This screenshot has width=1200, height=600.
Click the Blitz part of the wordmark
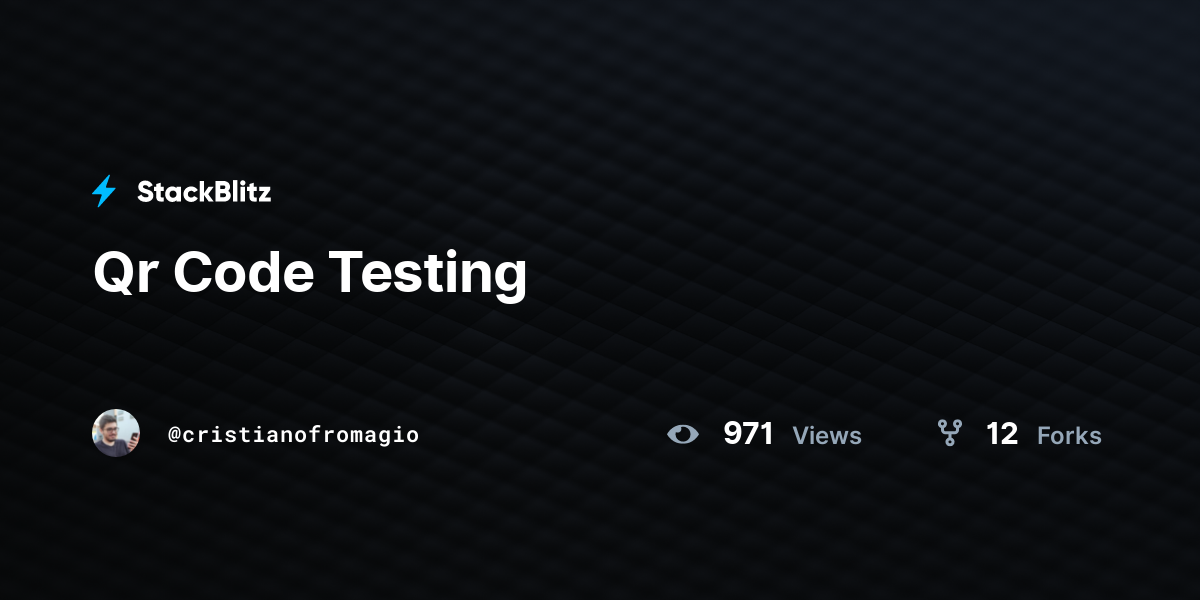[x=238, y=192]
